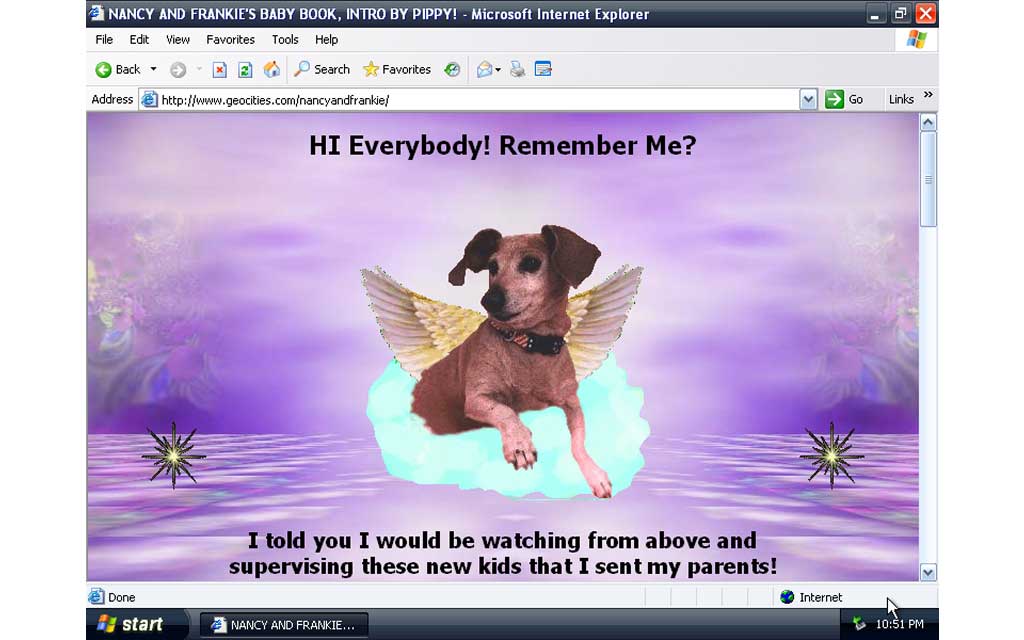The width and height of the screenshot is (1024, 640).
Task: Expand the Links toolbar chevron
Action: click(928, 96)
